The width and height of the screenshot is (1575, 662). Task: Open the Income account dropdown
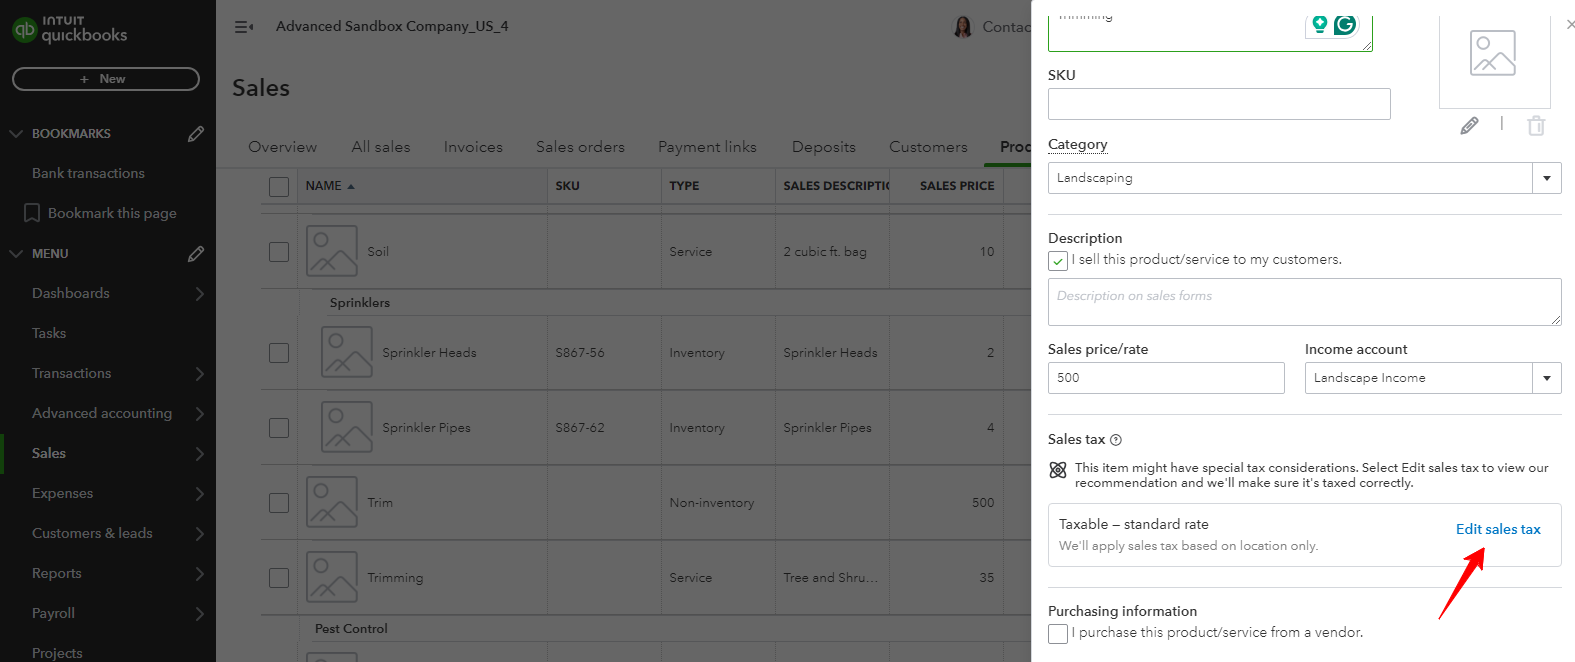[x=1546, y=378]
